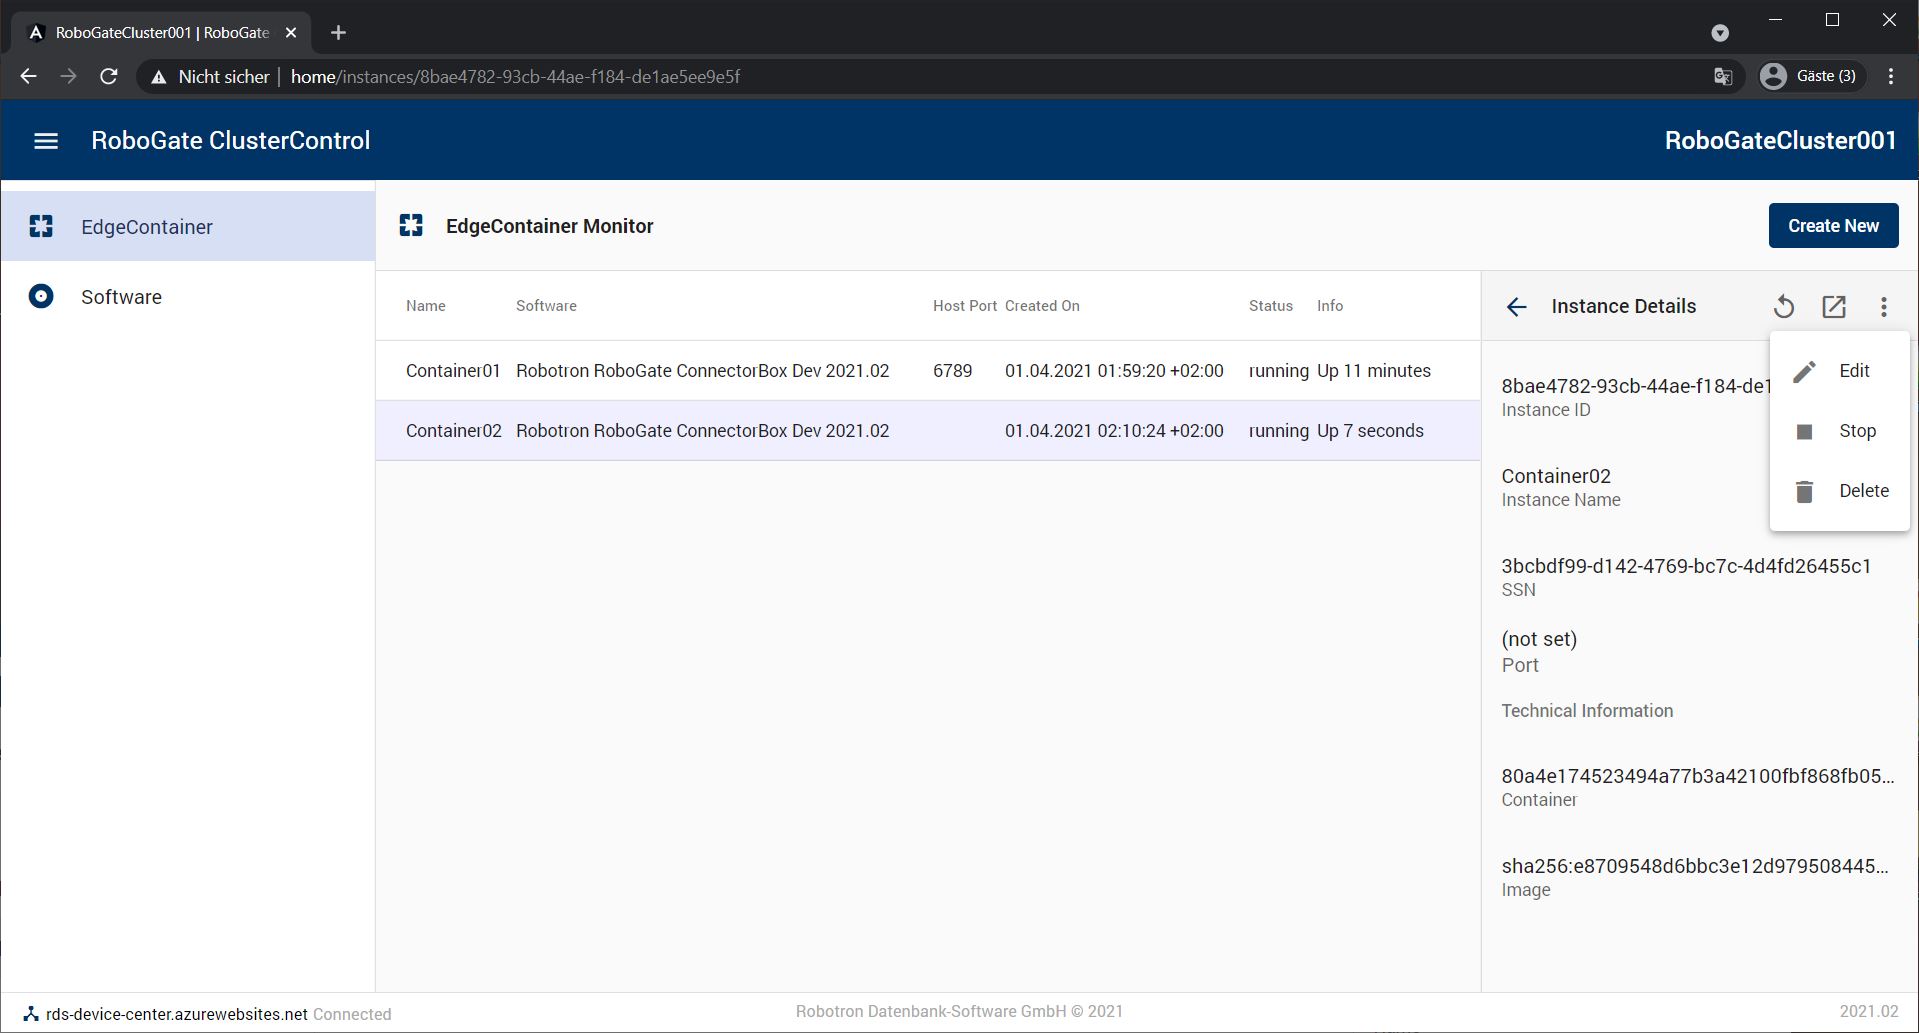
Task: Click the Status column header
Action: point(1271,306)
